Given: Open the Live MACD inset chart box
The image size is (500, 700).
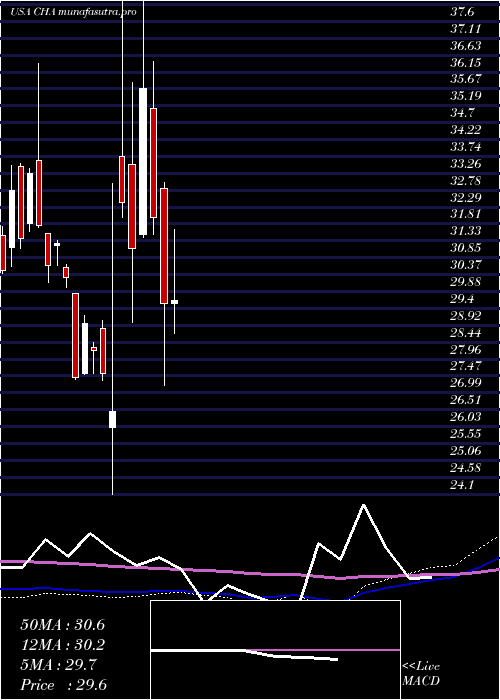Looking at the screenshot, I should click(x=275, y=650).
